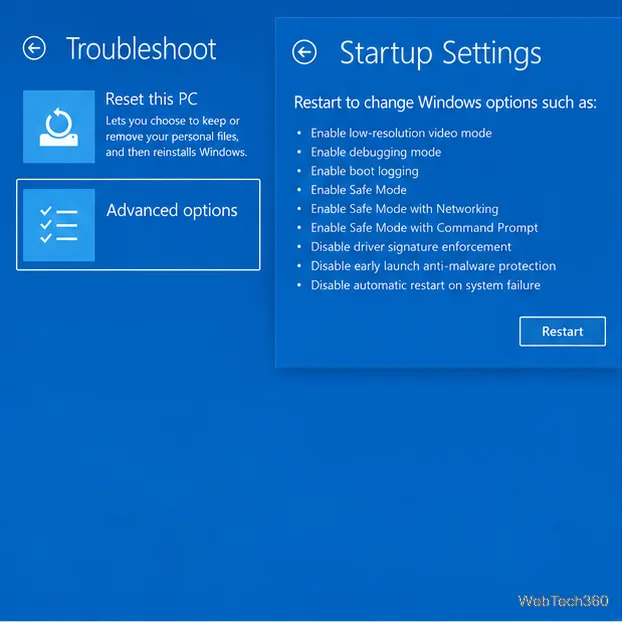This screenshot has height=622, width=622.
Task: Click 'Enable Safe Mode with Networking' text
Action: click(404, 209)
